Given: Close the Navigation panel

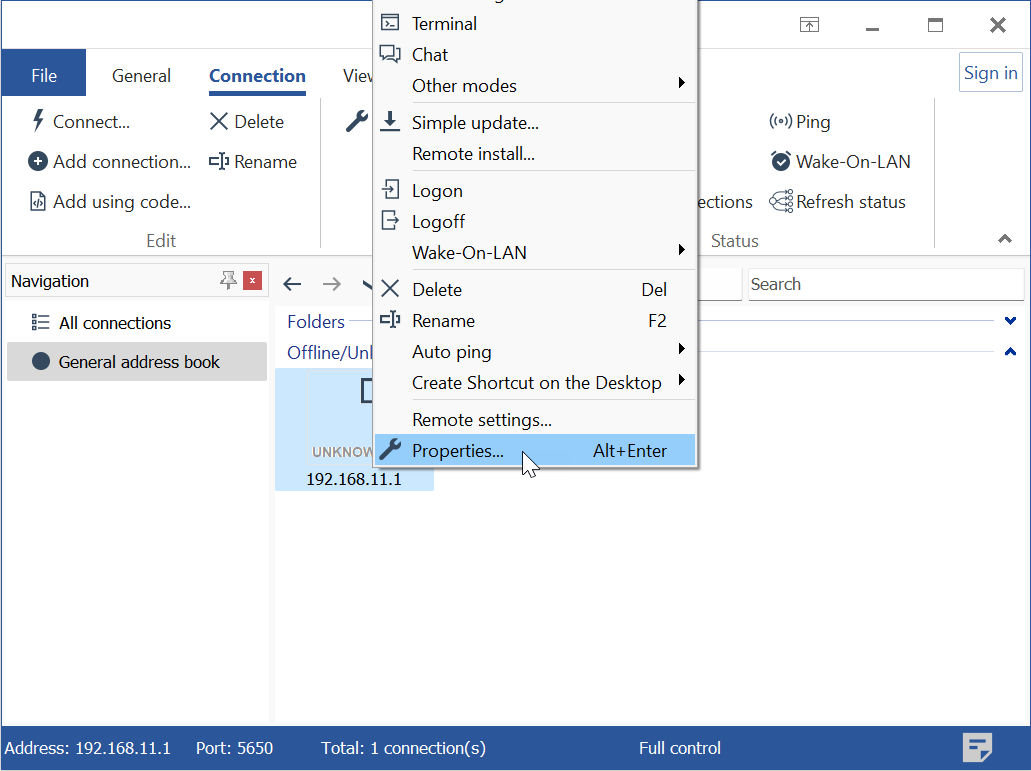Looking at the screenshot, I should (x=252, y=281).
